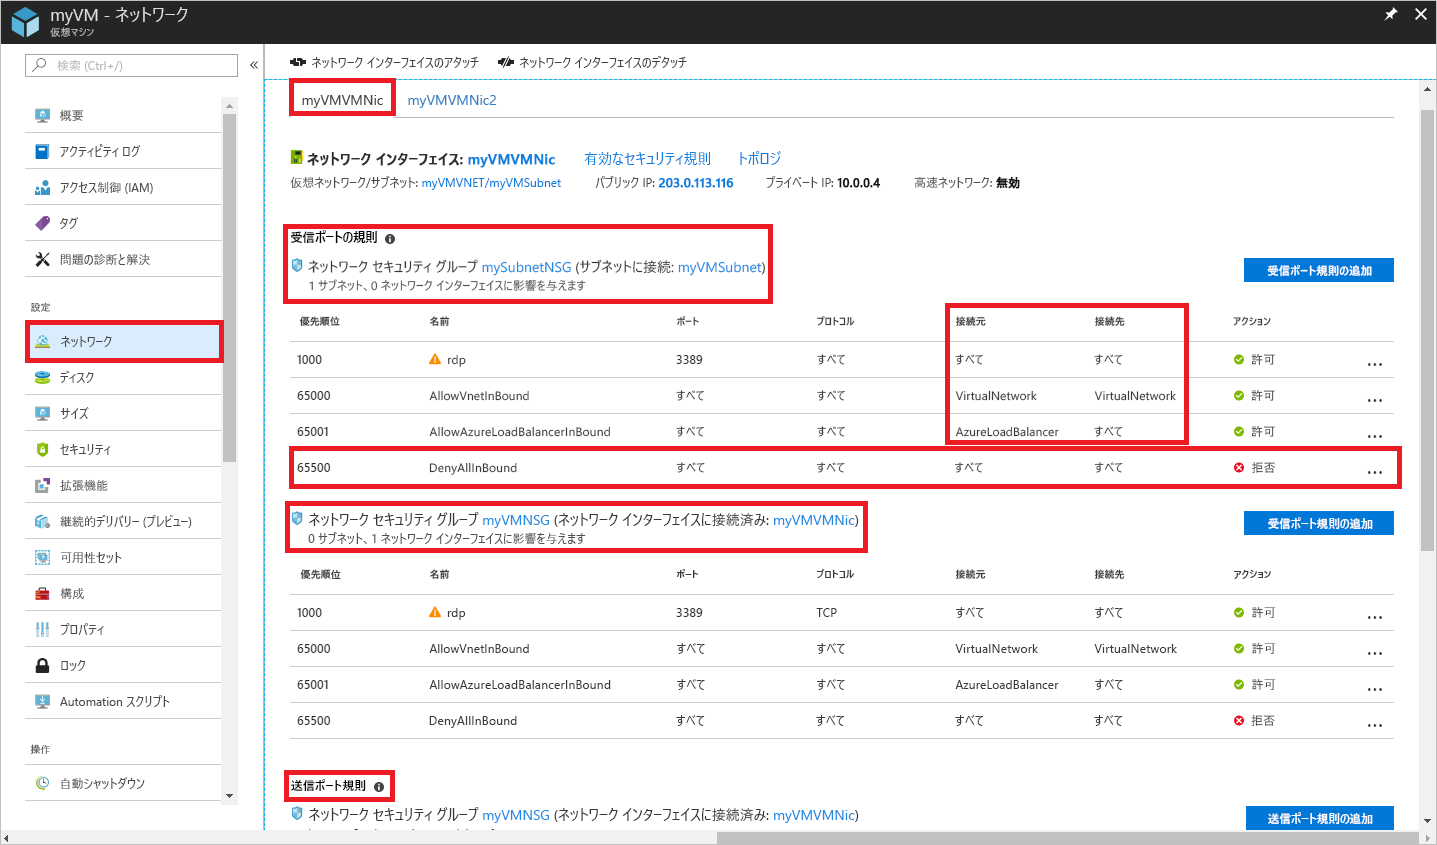Viewport: 1437px width, 845px height.
Task: Click the left menu scrollbar thumb
Action: point(229,287)
